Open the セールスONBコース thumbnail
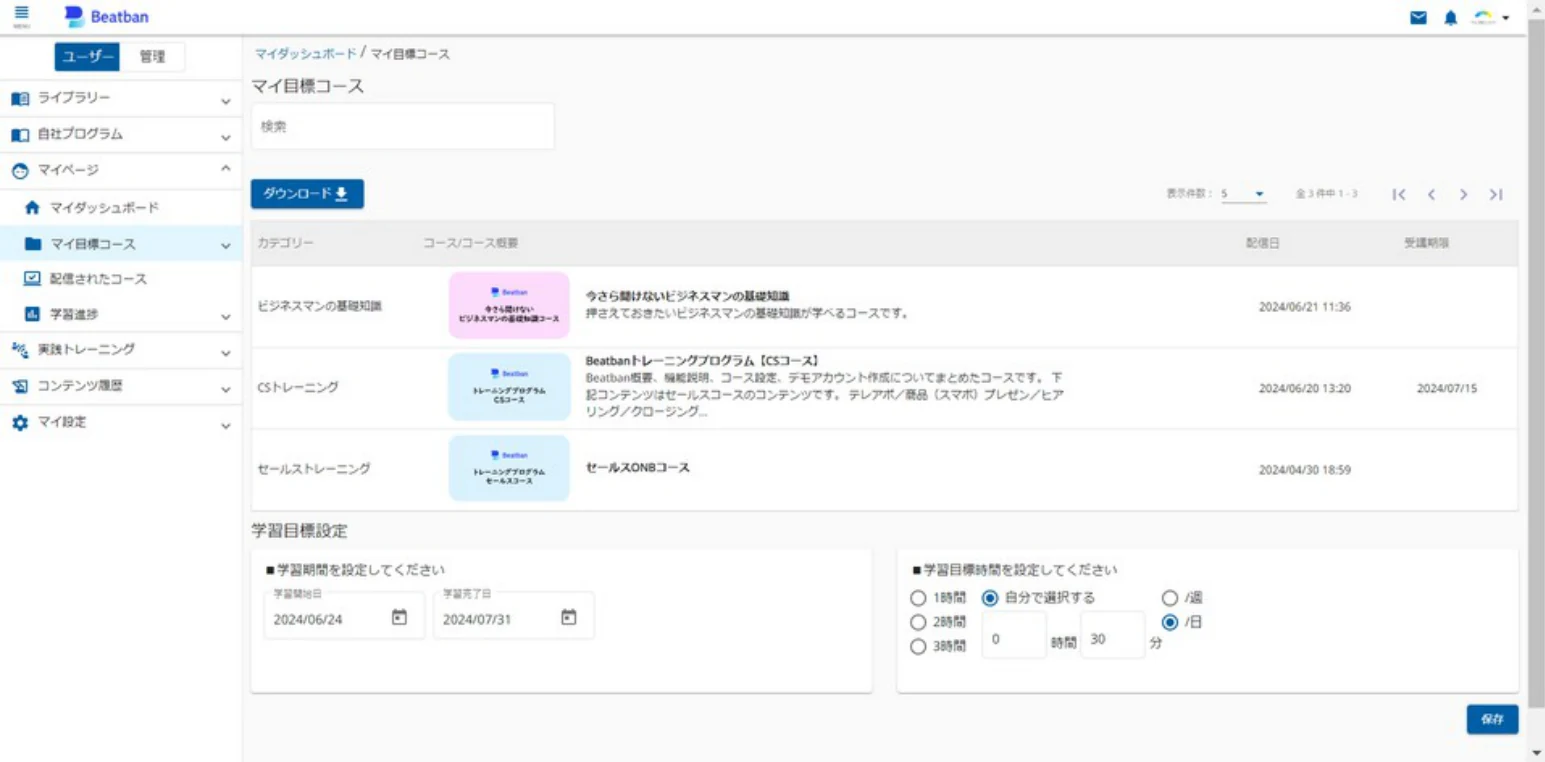 click(509, 468)
